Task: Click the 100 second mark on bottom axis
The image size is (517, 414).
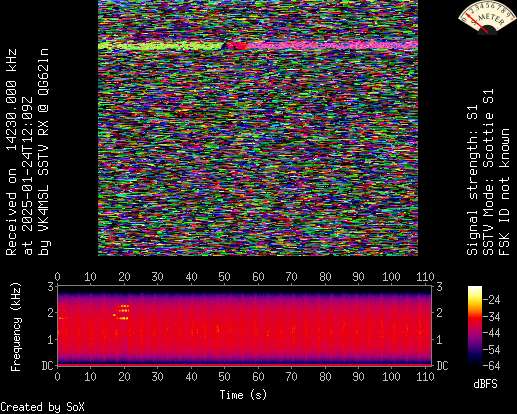Action: [391, 377]
